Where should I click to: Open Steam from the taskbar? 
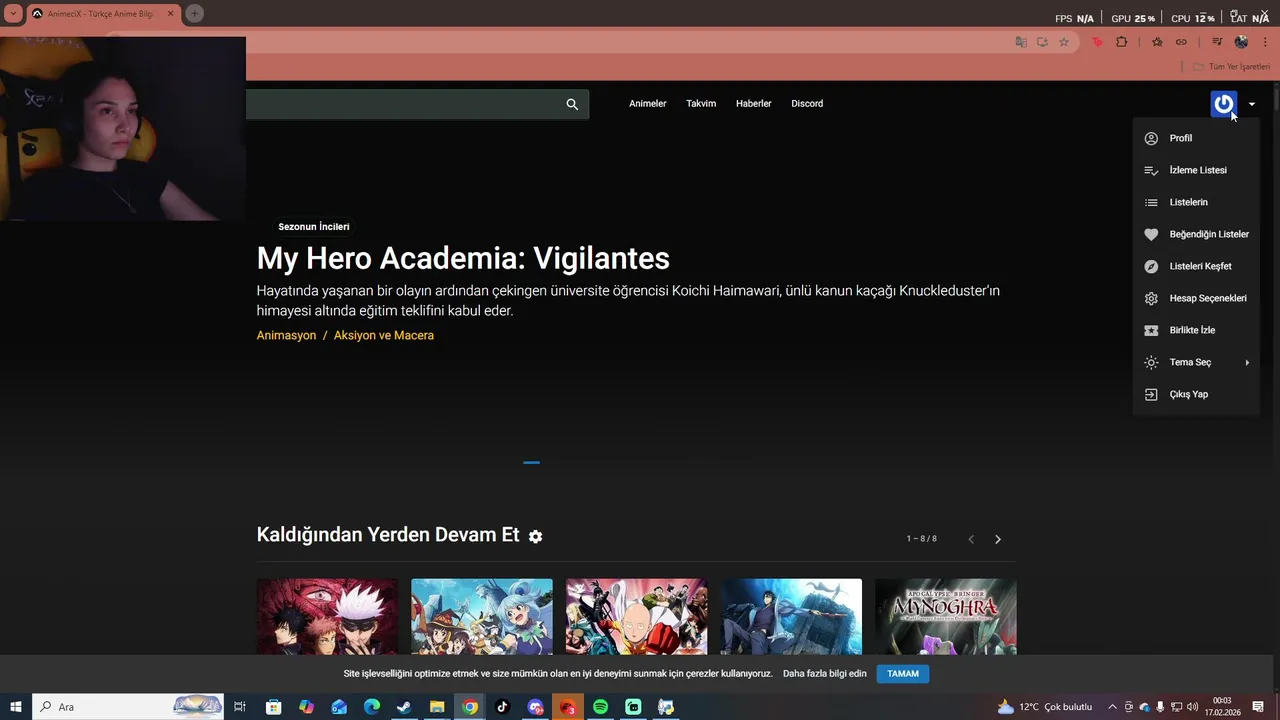[x=404, y=707]
